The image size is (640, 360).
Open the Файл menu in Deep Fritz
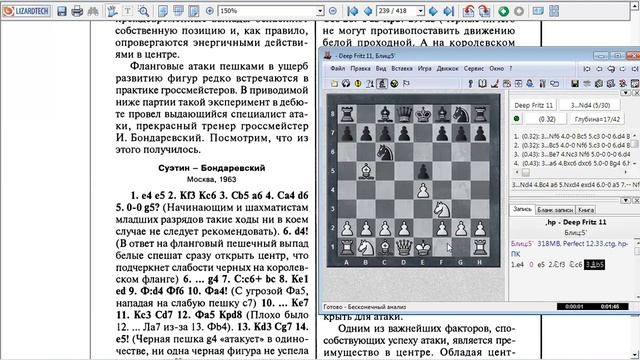click(338, 69)
